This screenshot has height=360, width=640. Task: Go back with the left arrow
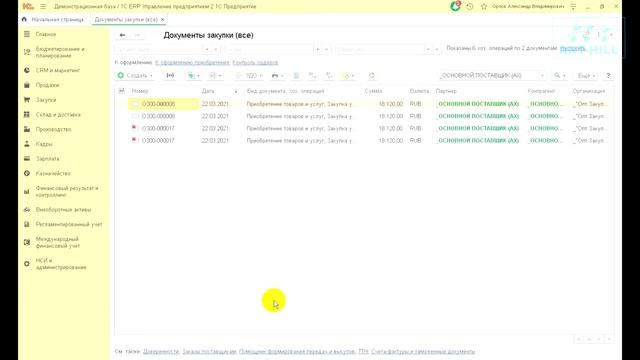coord(122,35)
